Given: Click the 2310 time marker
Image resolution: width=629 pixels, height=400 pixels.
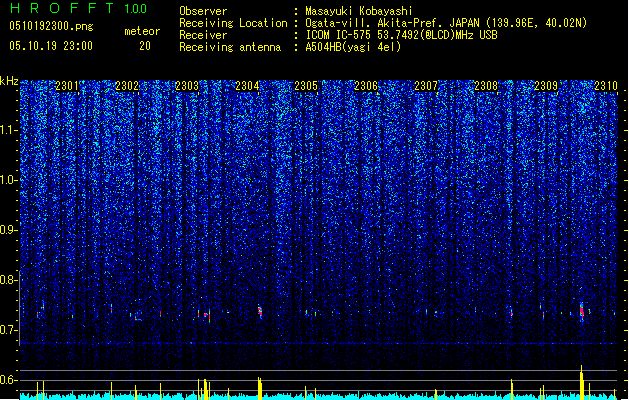Looking at the screenshot, I should [606, 86].
